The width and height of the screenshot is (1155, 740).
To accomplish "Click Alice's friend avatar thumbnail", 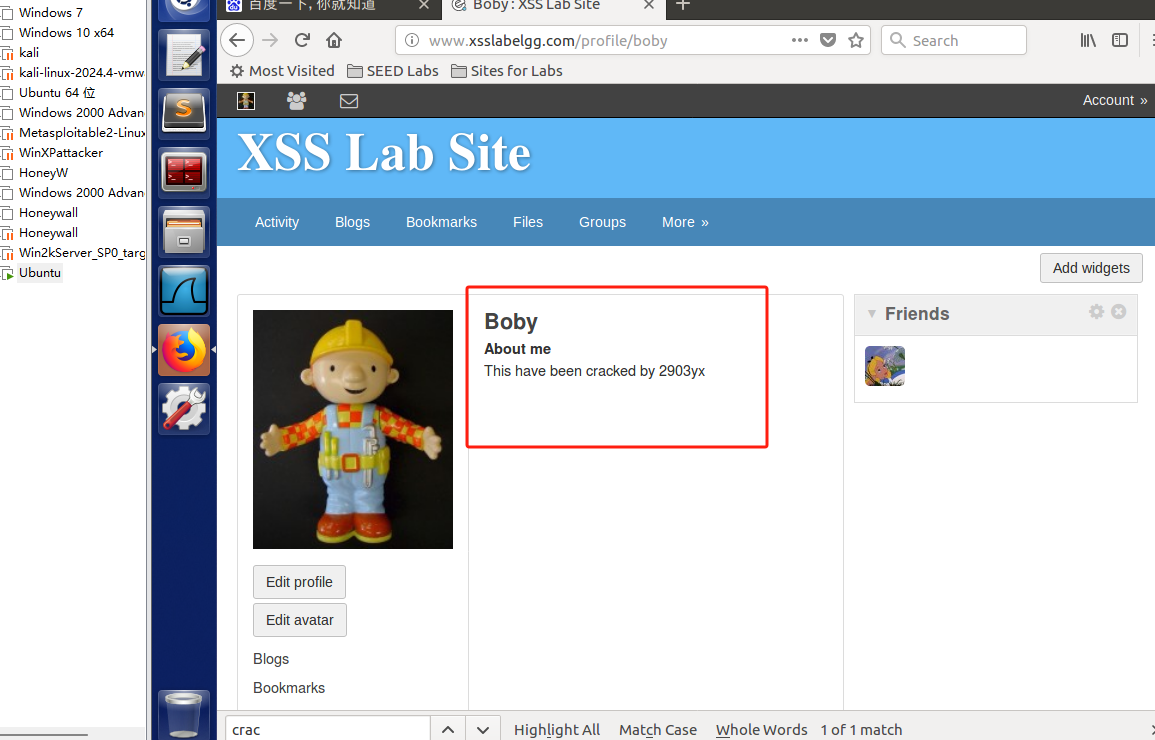I will (885, 366).
